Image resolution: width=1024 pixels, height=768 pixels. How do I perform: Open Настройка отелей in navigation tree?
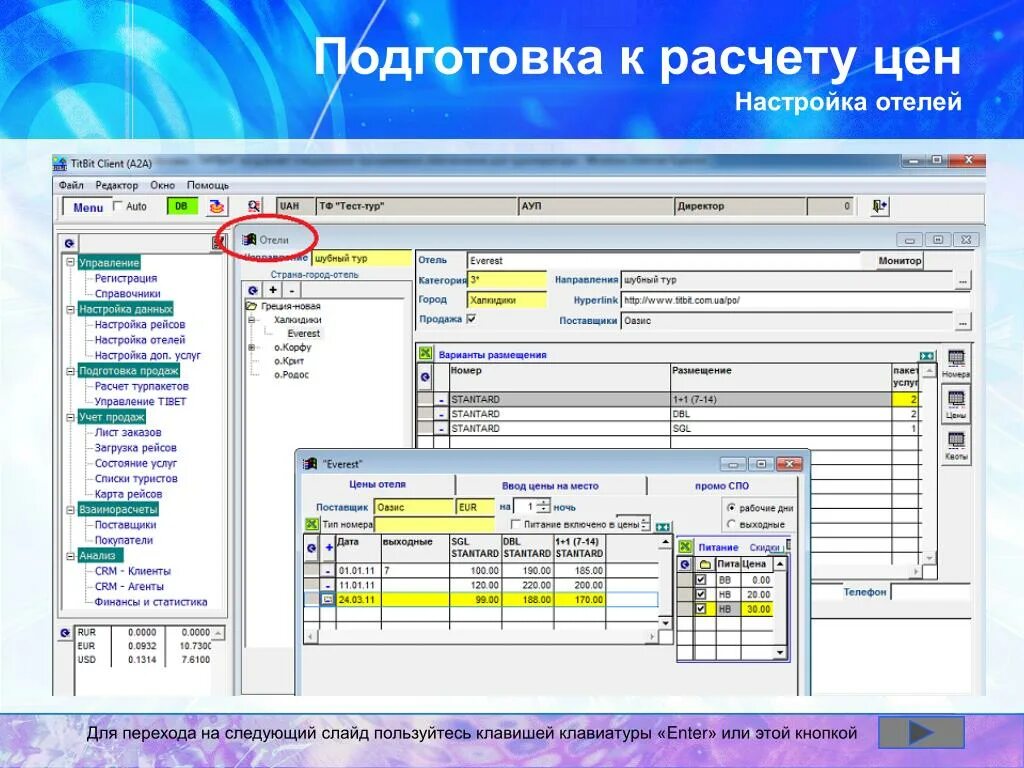pos(140,340)
